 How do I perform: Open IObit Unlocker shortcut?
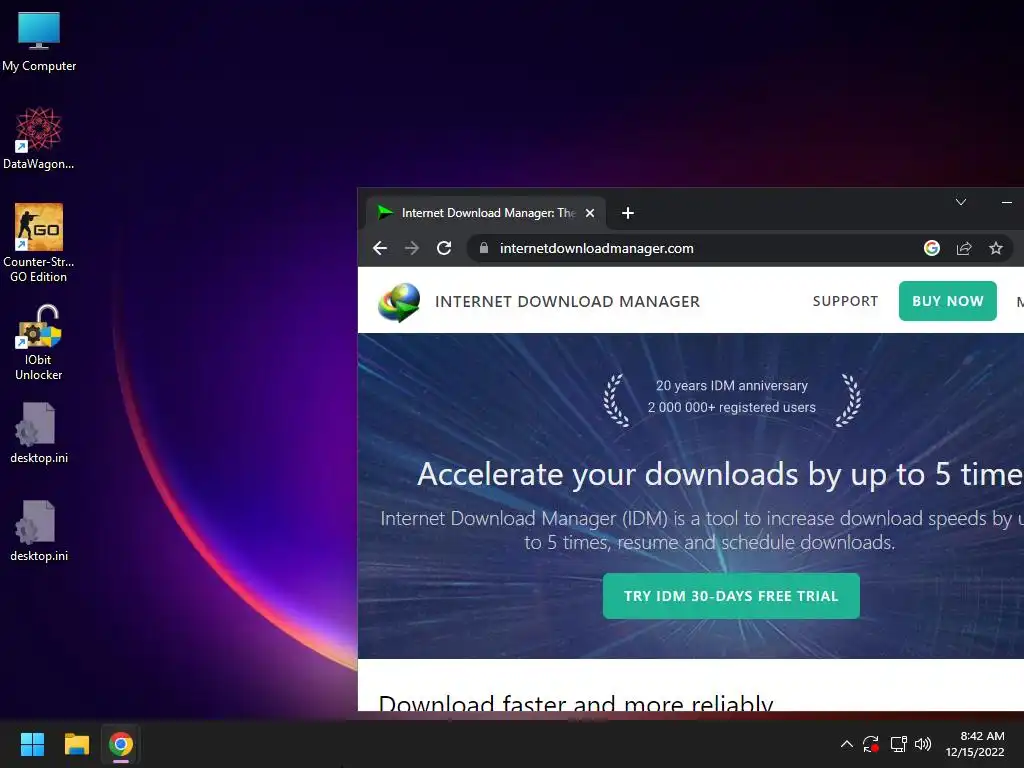coord(39,342)
